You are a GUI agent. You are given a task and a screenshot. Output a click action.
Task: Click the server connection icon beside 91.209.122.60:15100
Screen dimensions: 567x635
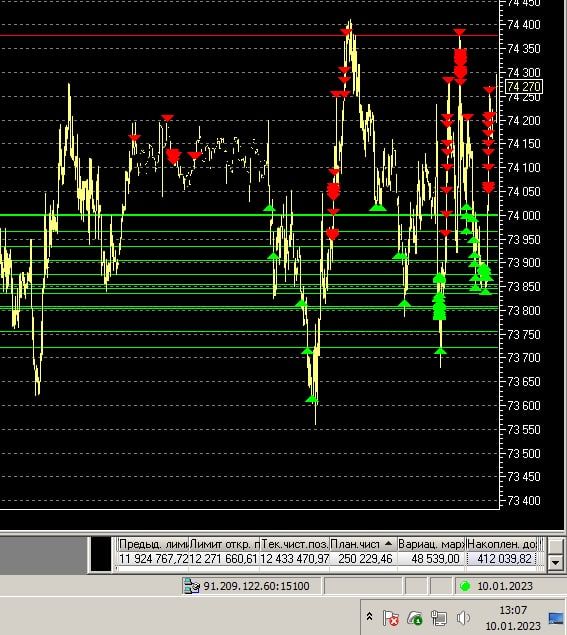pos(192,586)
